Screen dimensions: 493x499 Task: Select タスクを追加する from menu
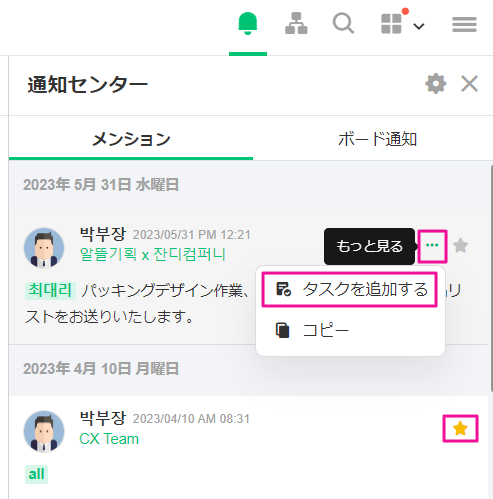point(350,289)
